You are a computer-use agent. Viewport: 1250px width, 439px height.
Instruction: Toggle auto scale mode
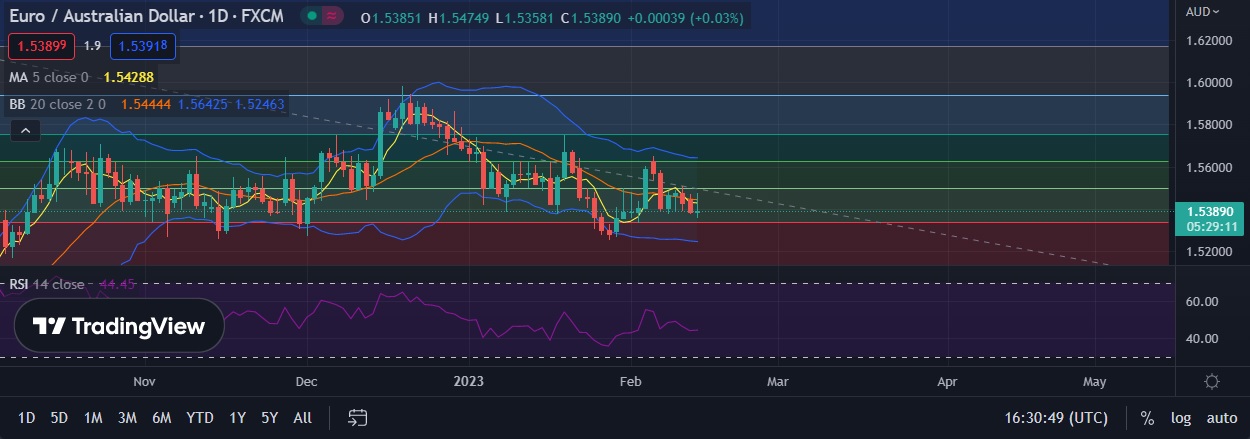coord(1221,418)
